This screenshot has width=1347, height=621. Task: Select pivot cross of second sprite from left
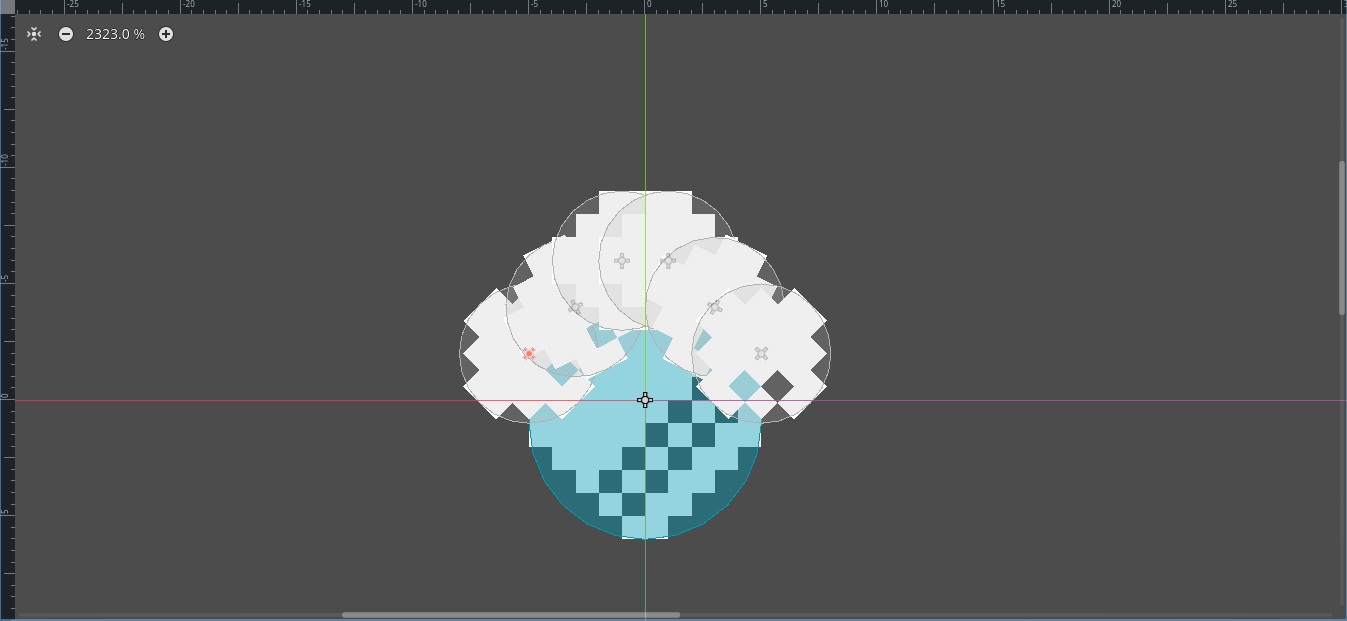[575, 307]
